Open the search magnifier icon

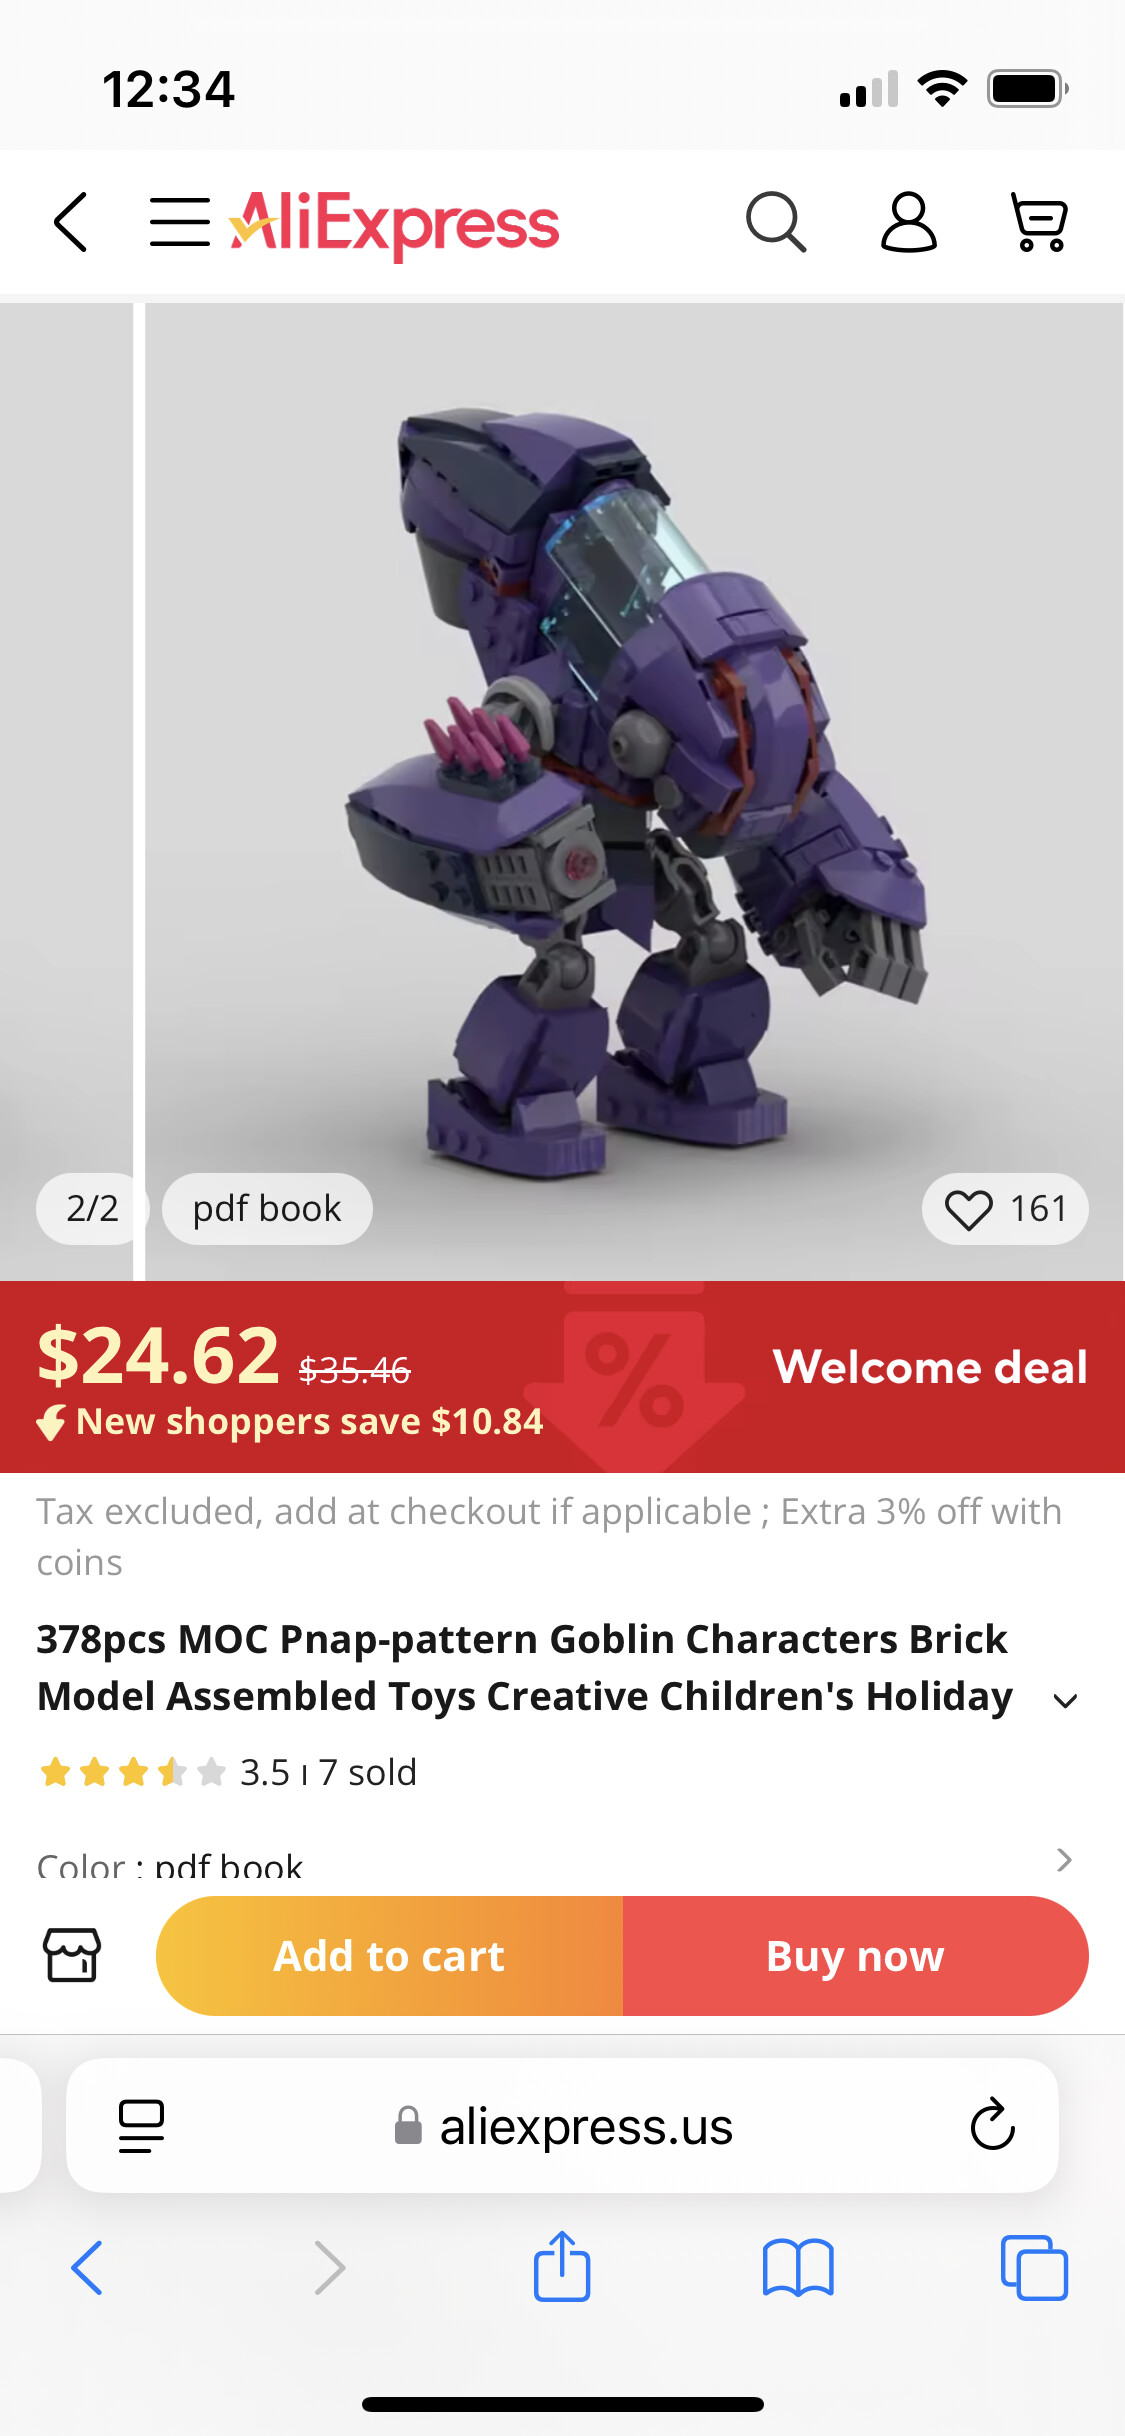pyautogui.click(x=775, y=222)
